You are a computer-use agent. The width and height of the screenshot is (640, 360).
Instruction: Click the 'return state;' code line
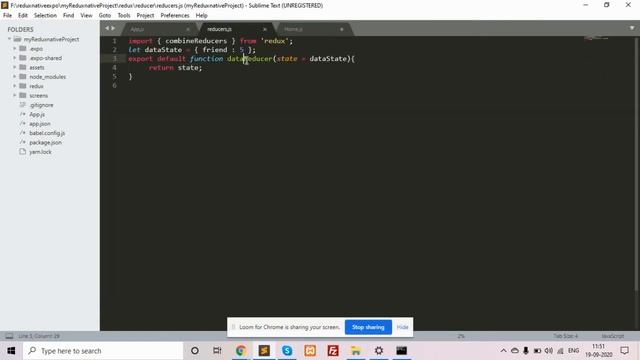click(x=176, y=68)
